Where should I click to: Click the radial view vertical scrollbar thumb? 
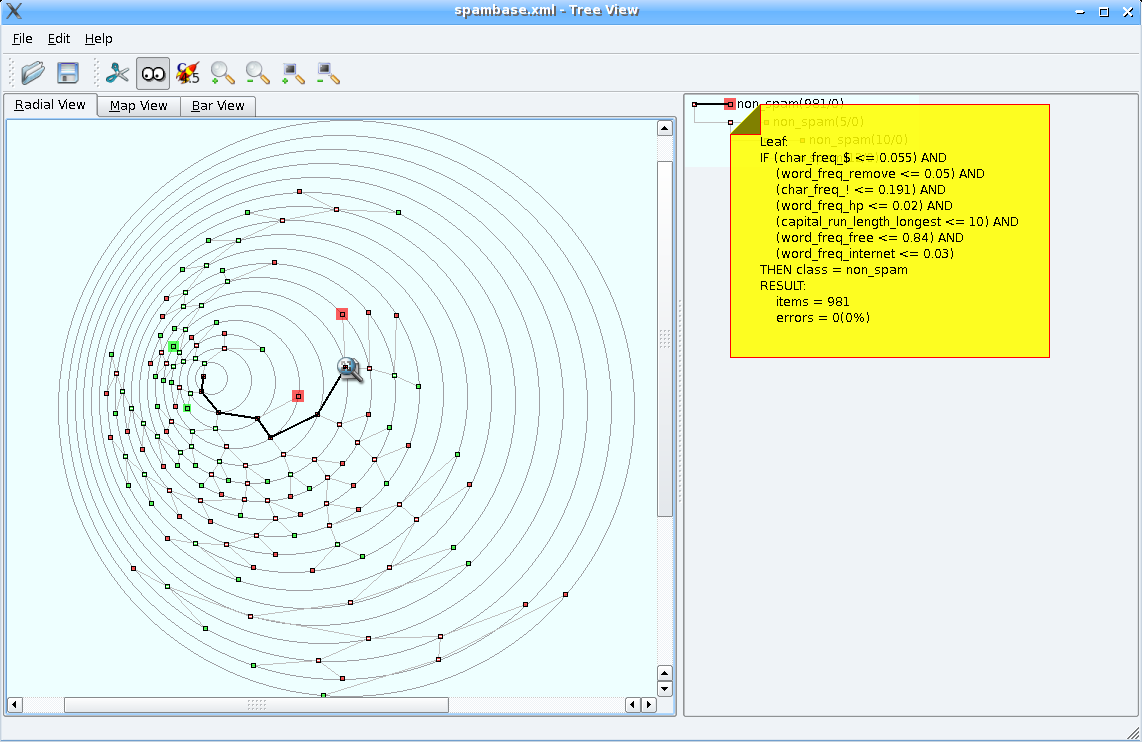pyautogui.click(x=664, y=339)
